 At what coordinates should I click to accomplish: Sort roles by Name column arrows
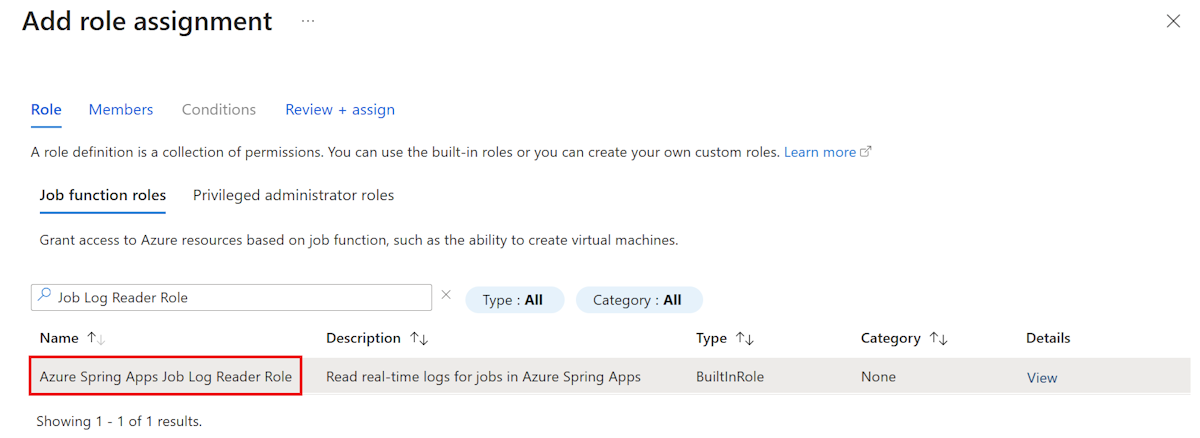tap(96, 338)
